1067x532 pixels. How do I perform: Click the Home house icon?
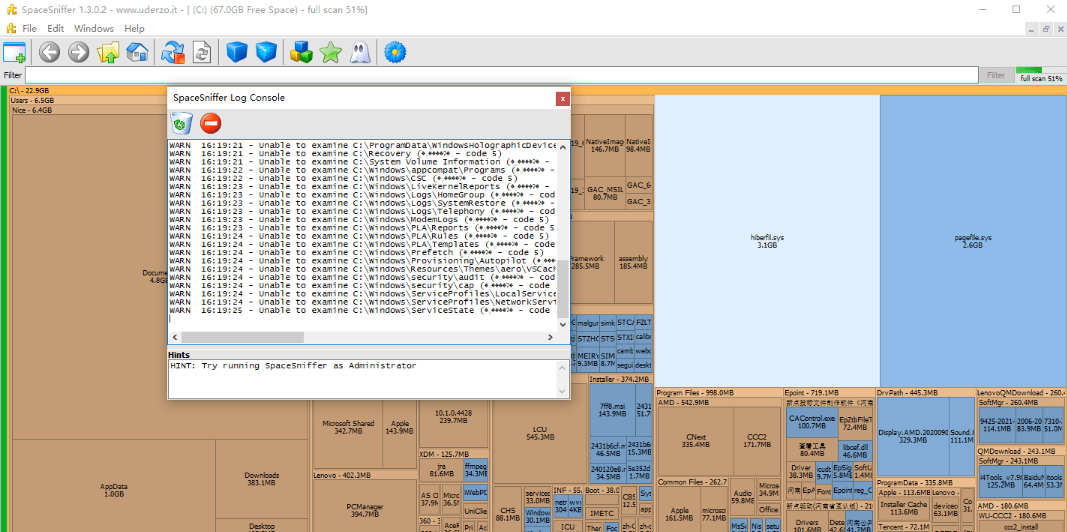pyautogui.click(x=137, y=52)
